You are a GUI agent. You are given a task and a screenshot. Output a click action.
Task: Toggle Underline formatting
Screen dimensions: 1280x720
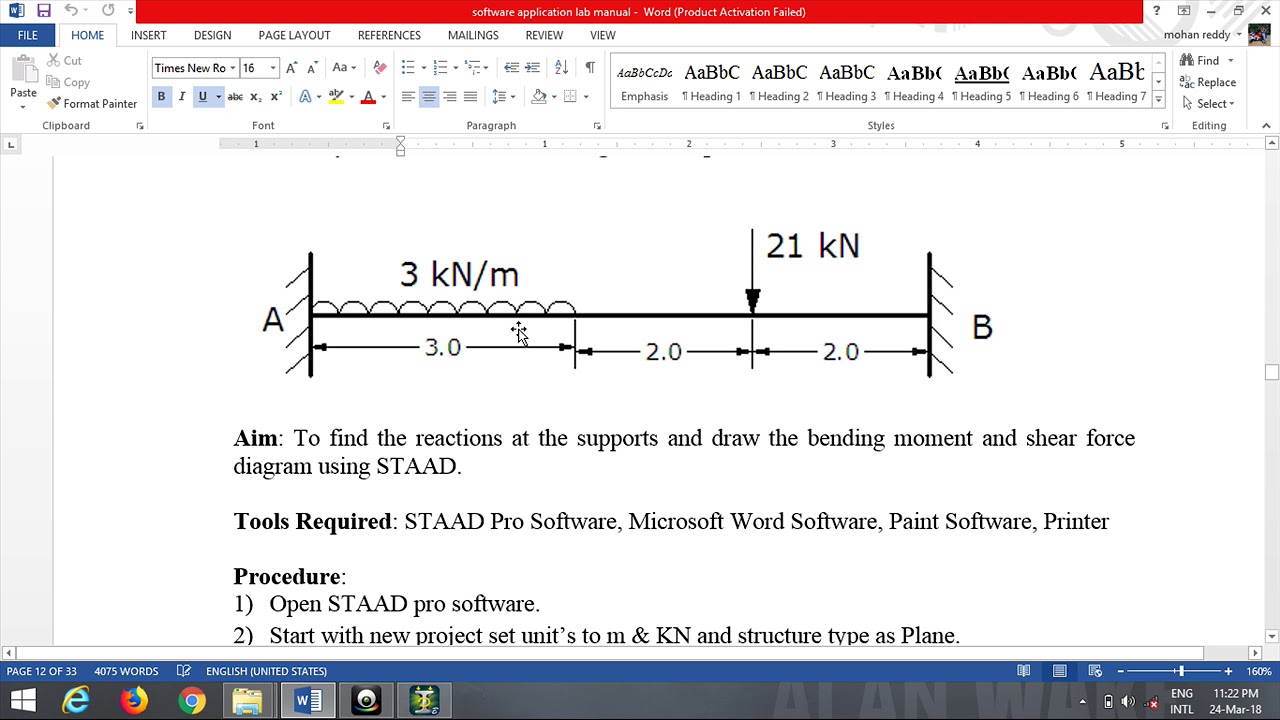coord(202,97)
